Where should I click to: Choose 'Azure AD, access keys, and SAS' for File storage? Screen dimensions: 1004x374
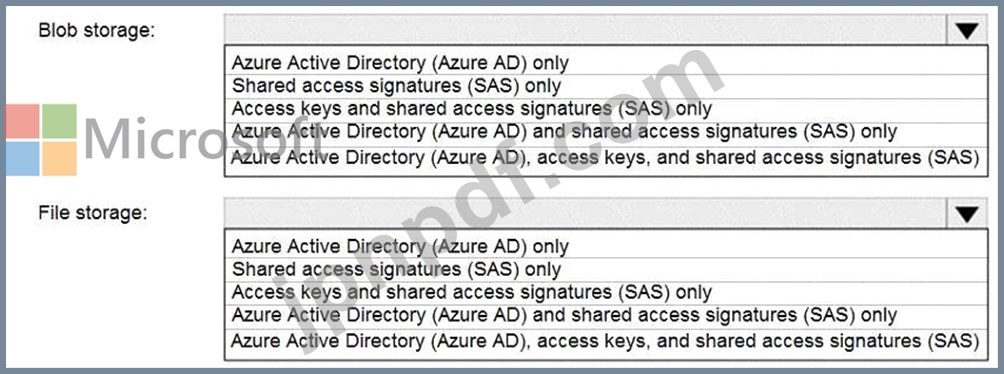click(x=606, y=341)
